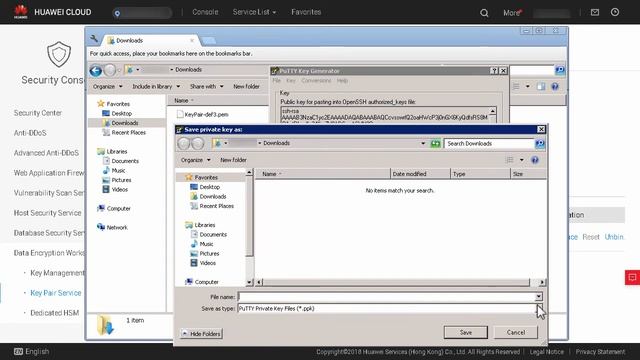Select KeyPair-def3.pem file

(202, 115)
